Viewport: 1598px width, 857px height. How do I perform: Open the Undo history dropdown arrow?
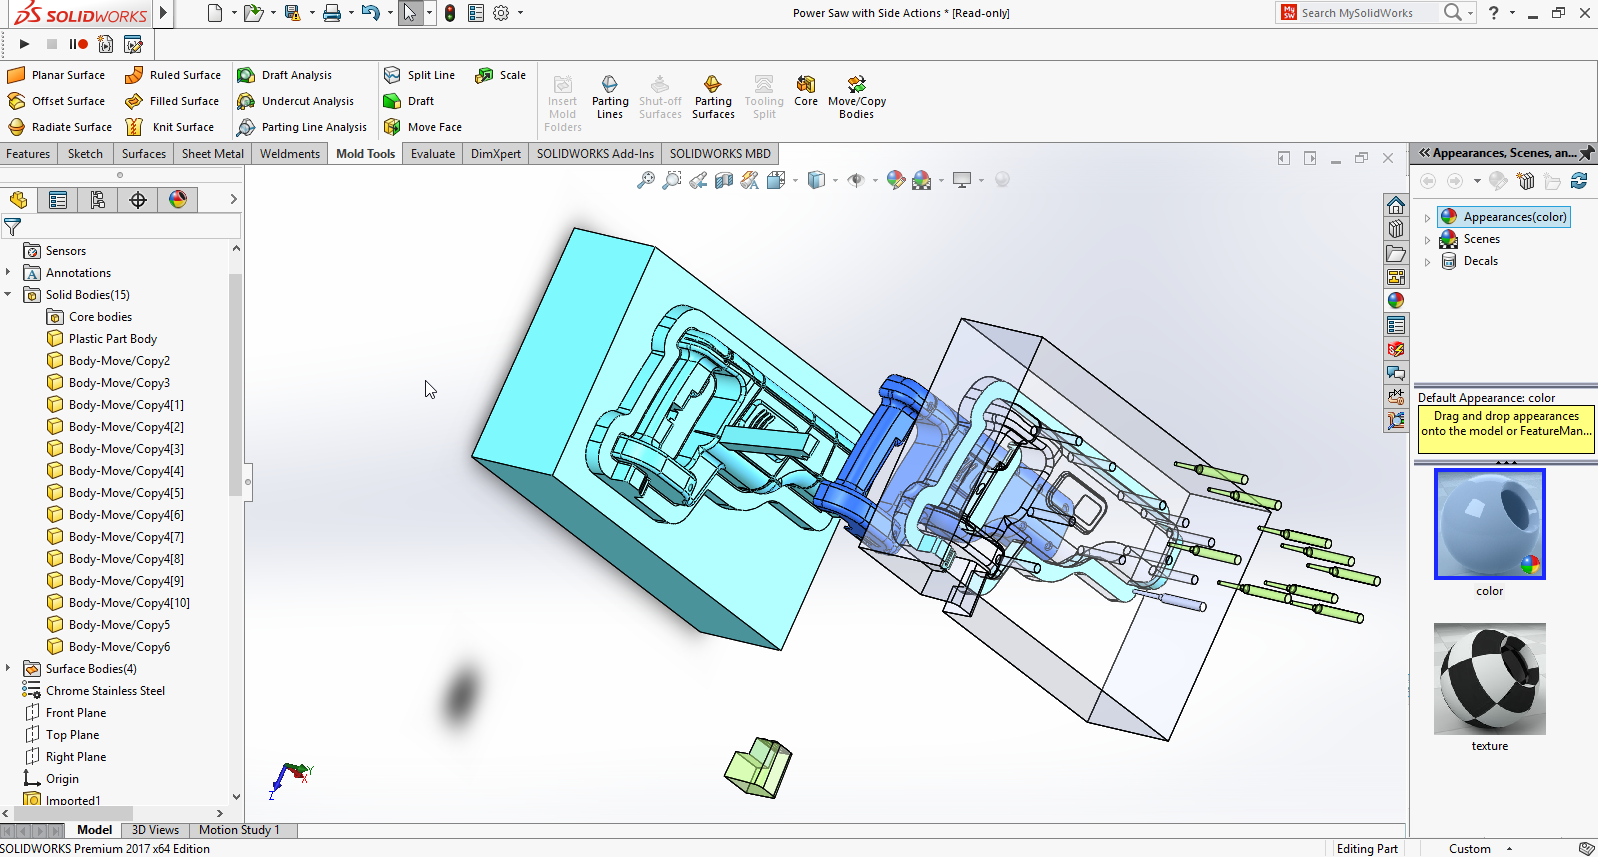[x=390, y=13]
